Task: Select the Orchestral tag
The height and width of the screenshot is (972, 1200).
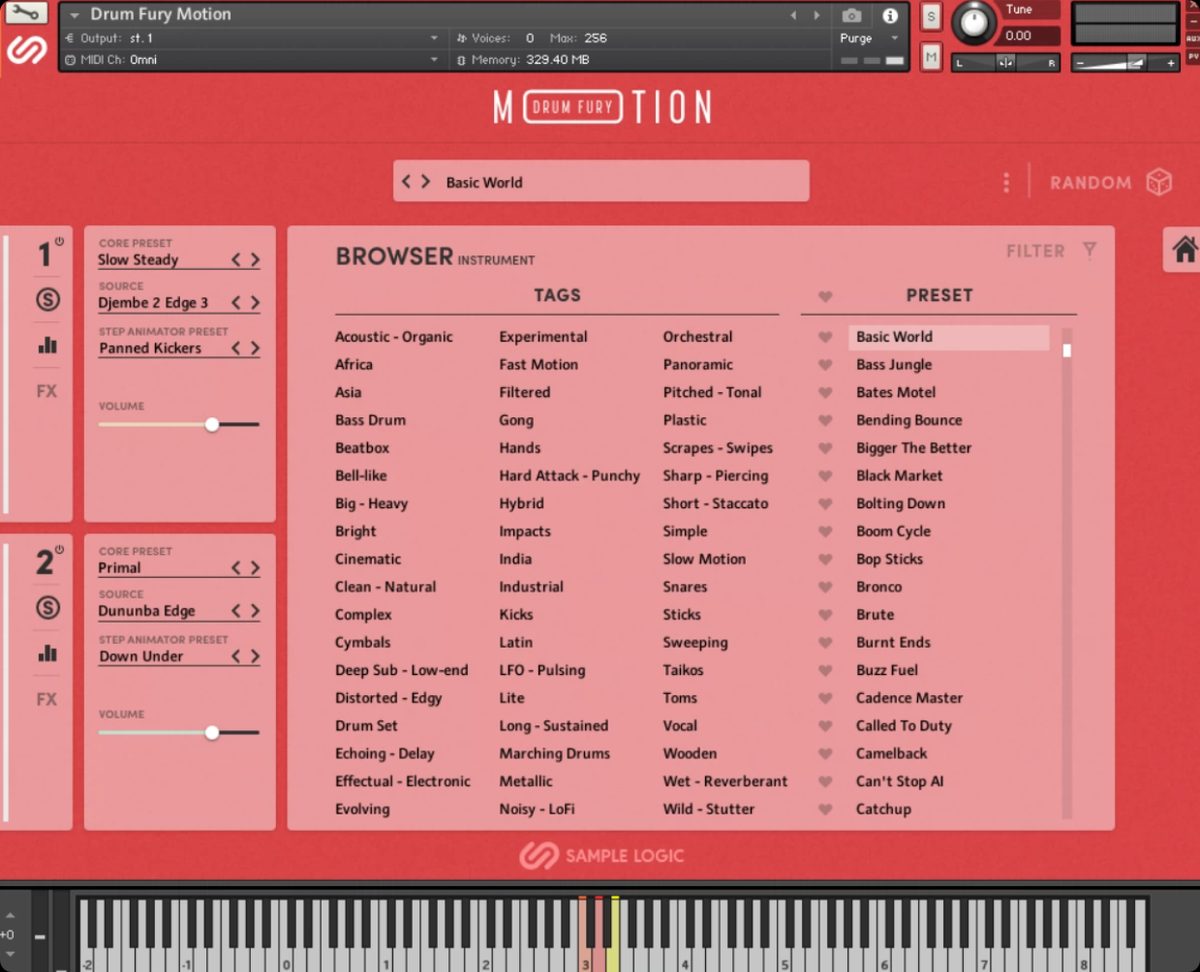Action: pyautogui.click(x=698, y=337)
